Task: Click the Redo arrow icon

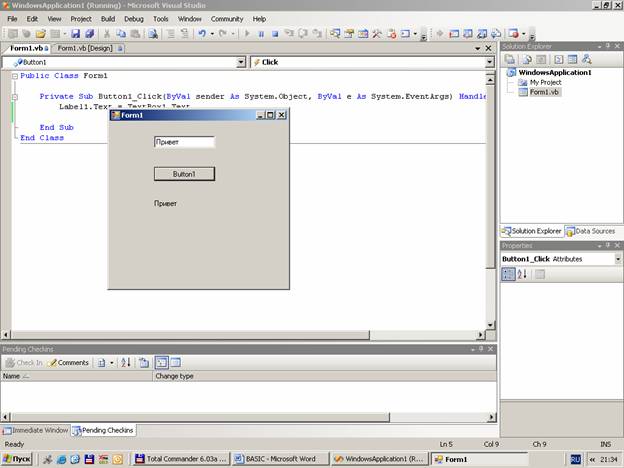Action: (x=223, y=34)
